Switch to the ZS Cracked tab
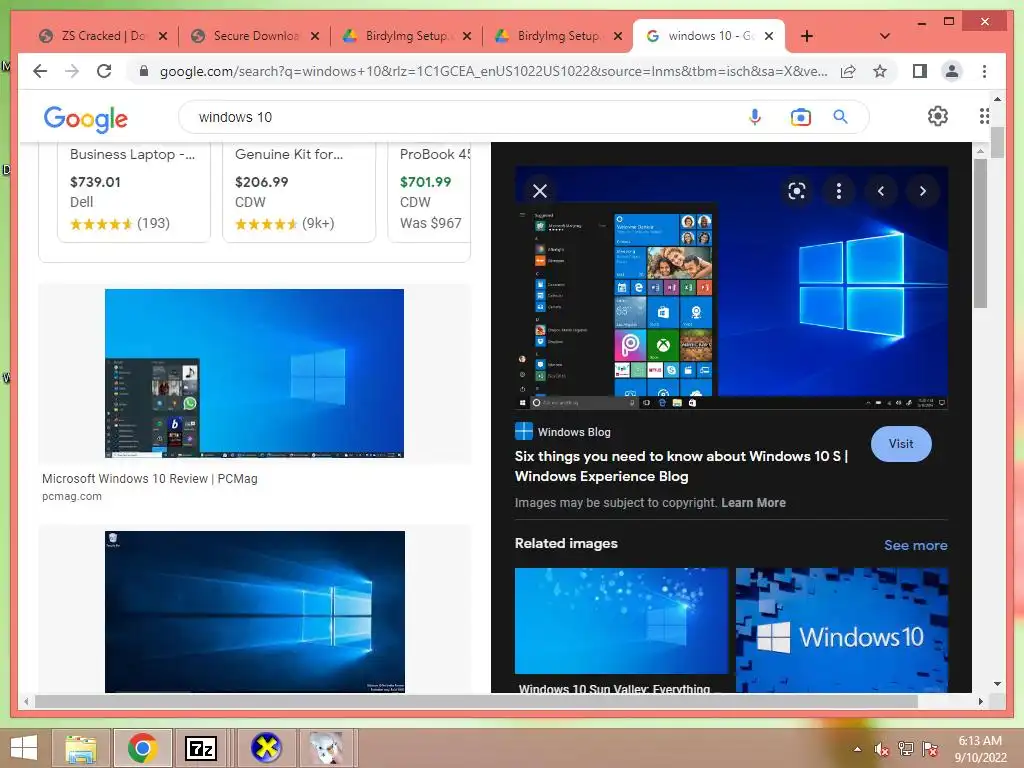Screen dimensions: 1024x768 (x=103, y=36)
